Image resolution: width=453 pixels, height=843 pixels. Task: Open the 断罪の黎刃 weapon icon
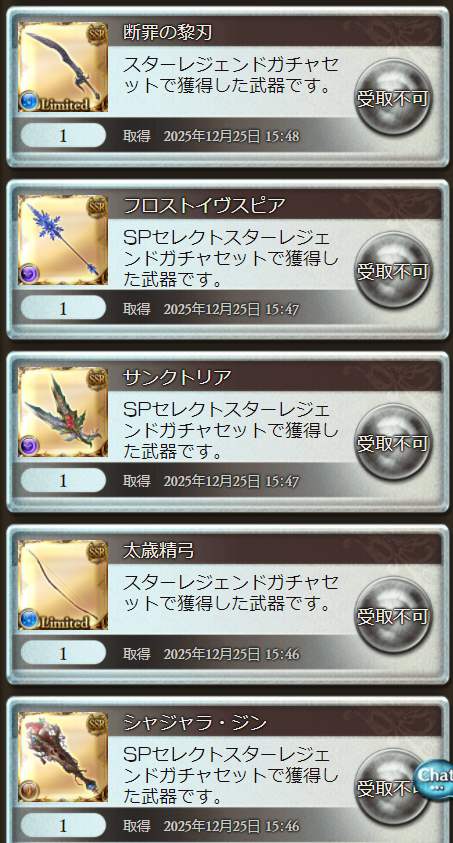pyautogui.click(x=63, y=67)
